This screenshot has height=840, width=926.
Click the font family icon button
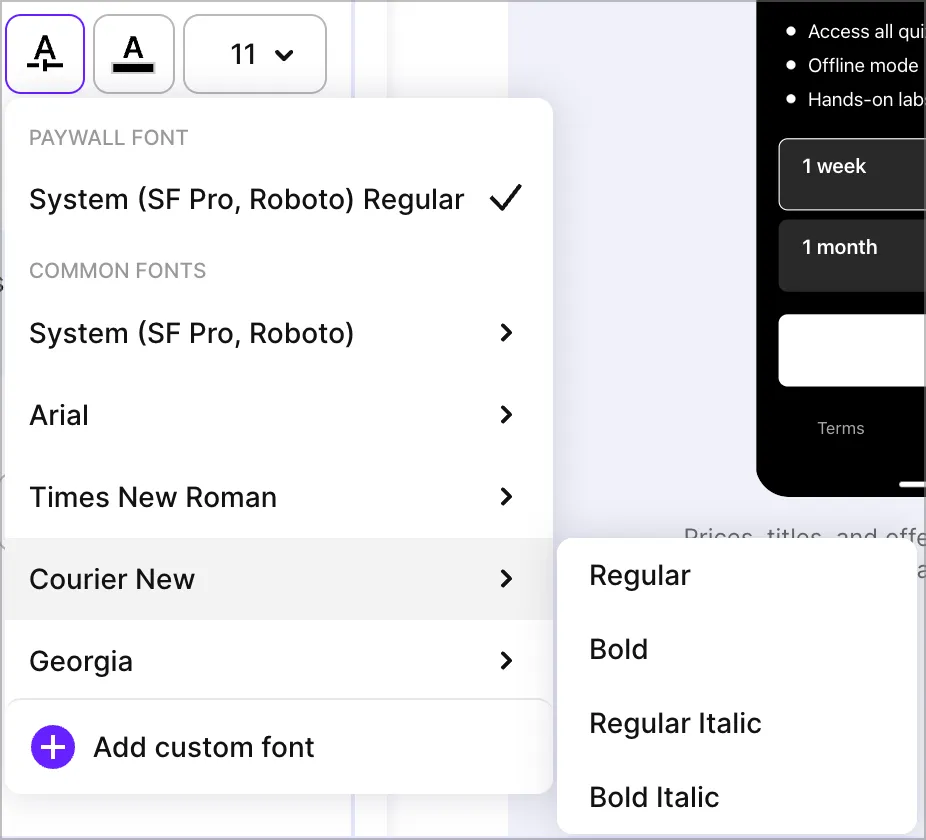tap(44, 53)
